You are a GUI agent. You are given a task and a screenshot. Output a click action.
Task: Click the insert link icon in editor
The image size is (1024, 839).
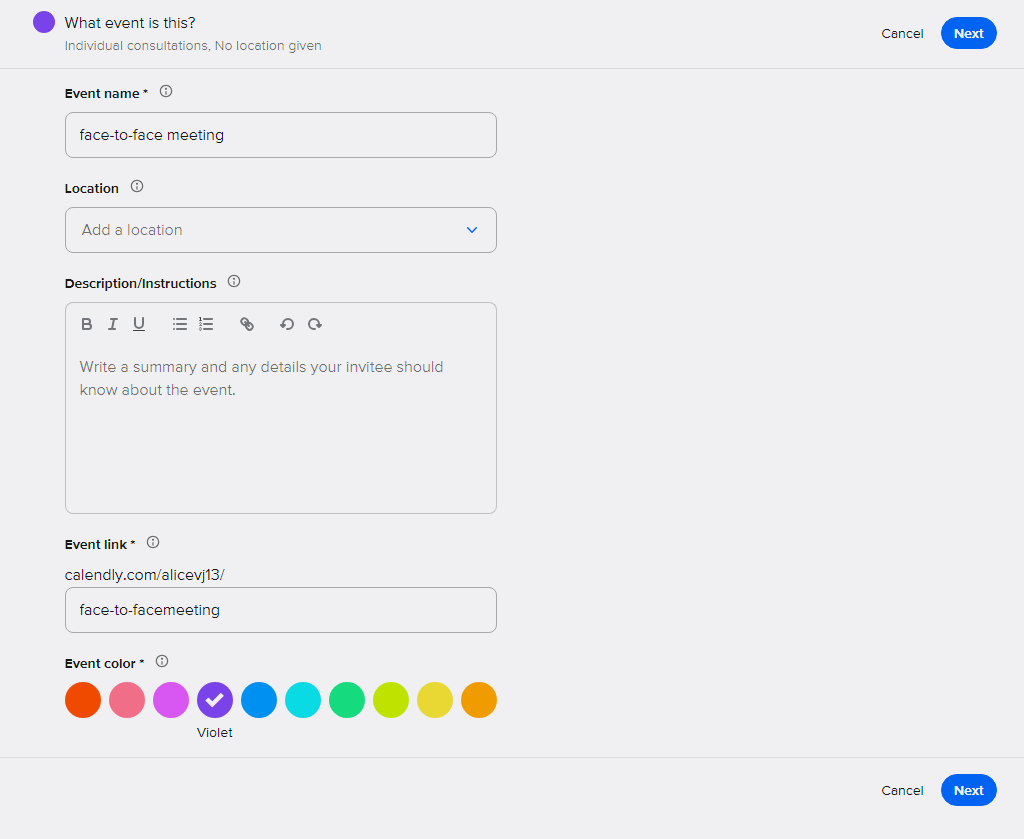pos(247,324)
